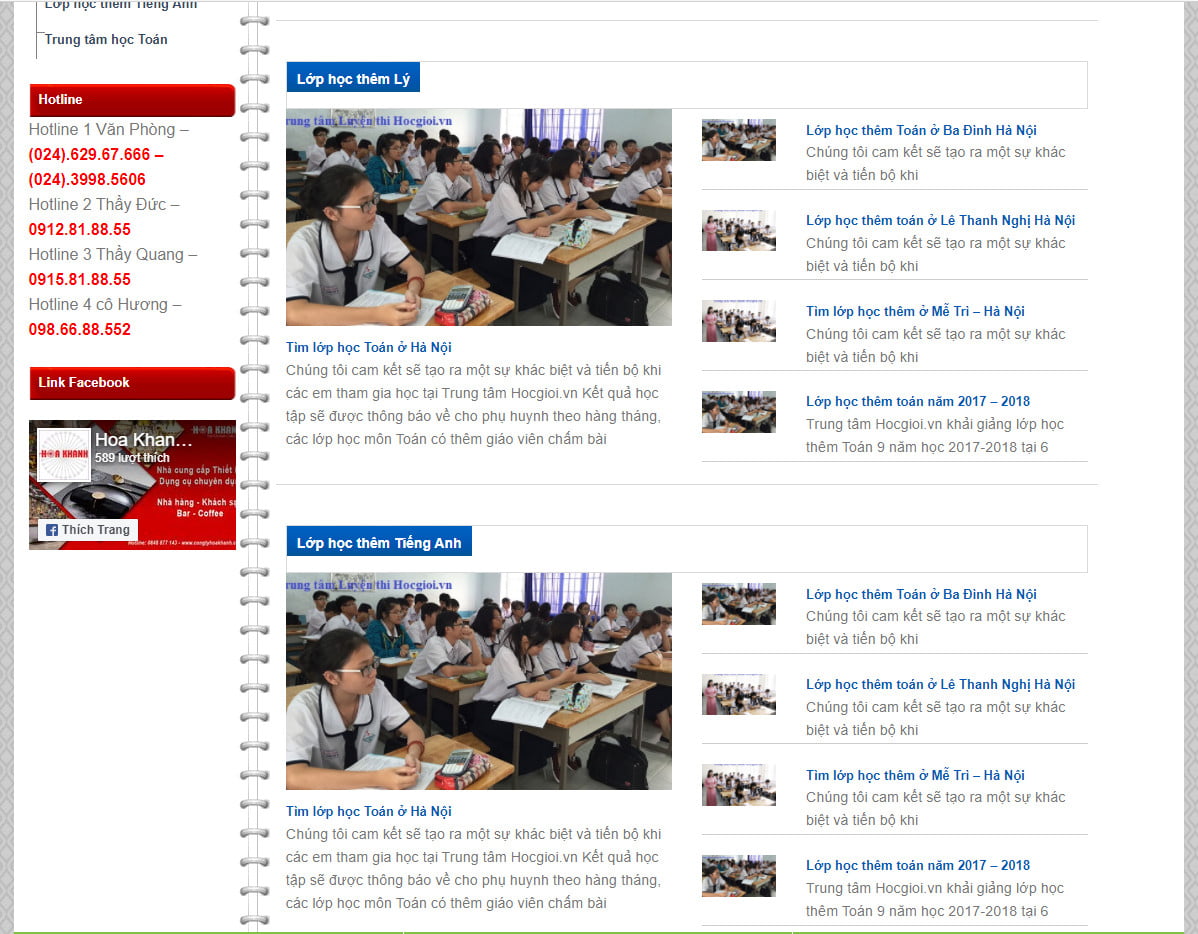Click phone number (024).629.67.666
Image resolution: width=1198 pixels, height=934 pixels.
[x=89, y=154]
